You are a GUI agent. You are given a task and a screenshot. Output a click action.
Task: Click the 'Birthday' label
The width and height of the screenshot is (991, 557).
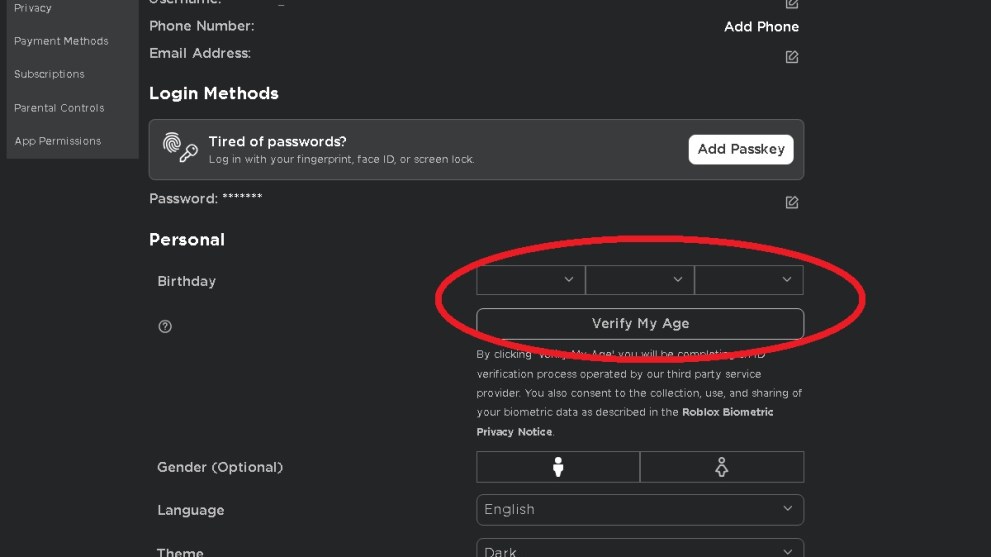186,281
